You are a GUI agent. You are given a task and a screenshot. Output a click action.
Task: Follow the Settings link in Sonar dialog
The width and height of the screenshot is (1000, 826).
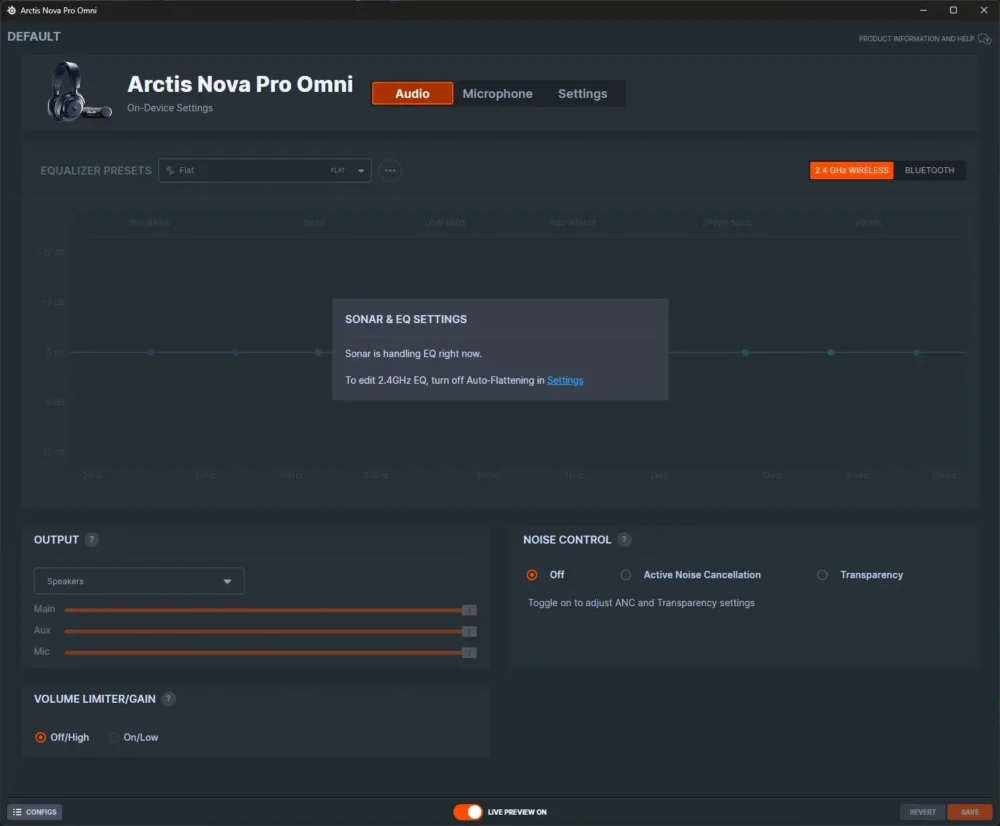565,380
